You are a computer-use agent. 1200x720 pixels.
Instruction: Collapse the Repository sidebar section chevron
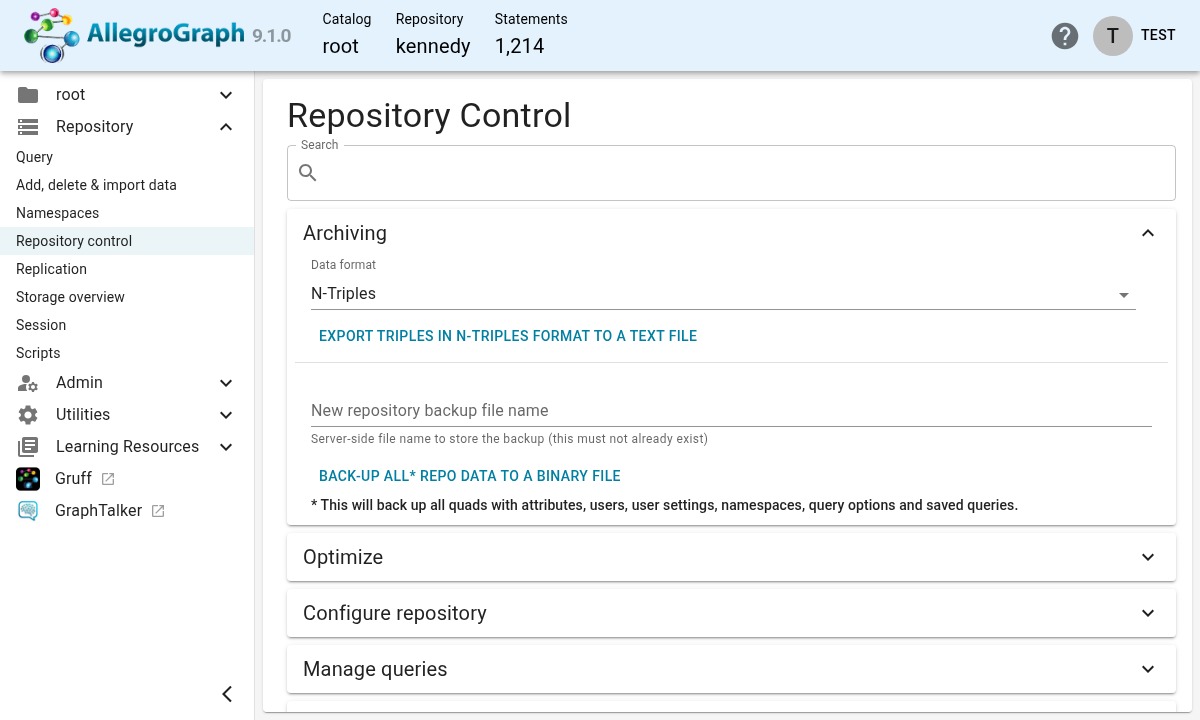click(x=226, y=127)
